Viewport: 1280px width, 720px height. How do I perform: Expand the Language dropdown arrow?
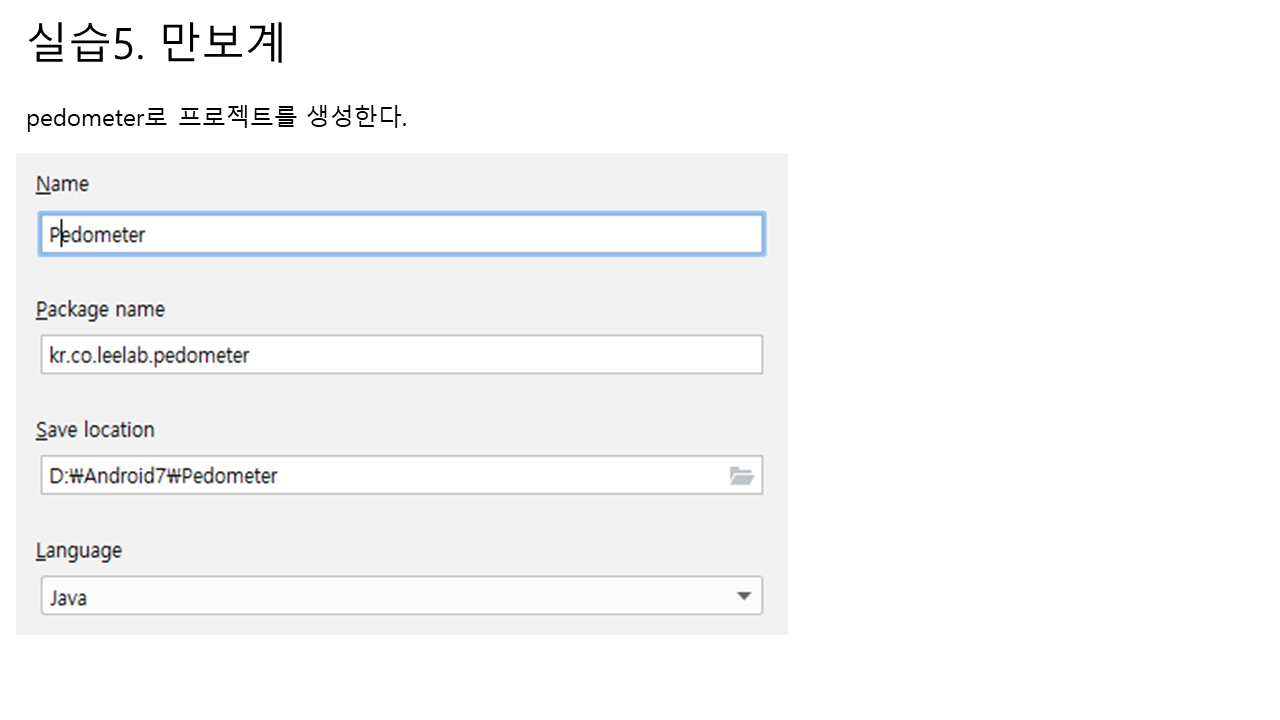(743, 596)
